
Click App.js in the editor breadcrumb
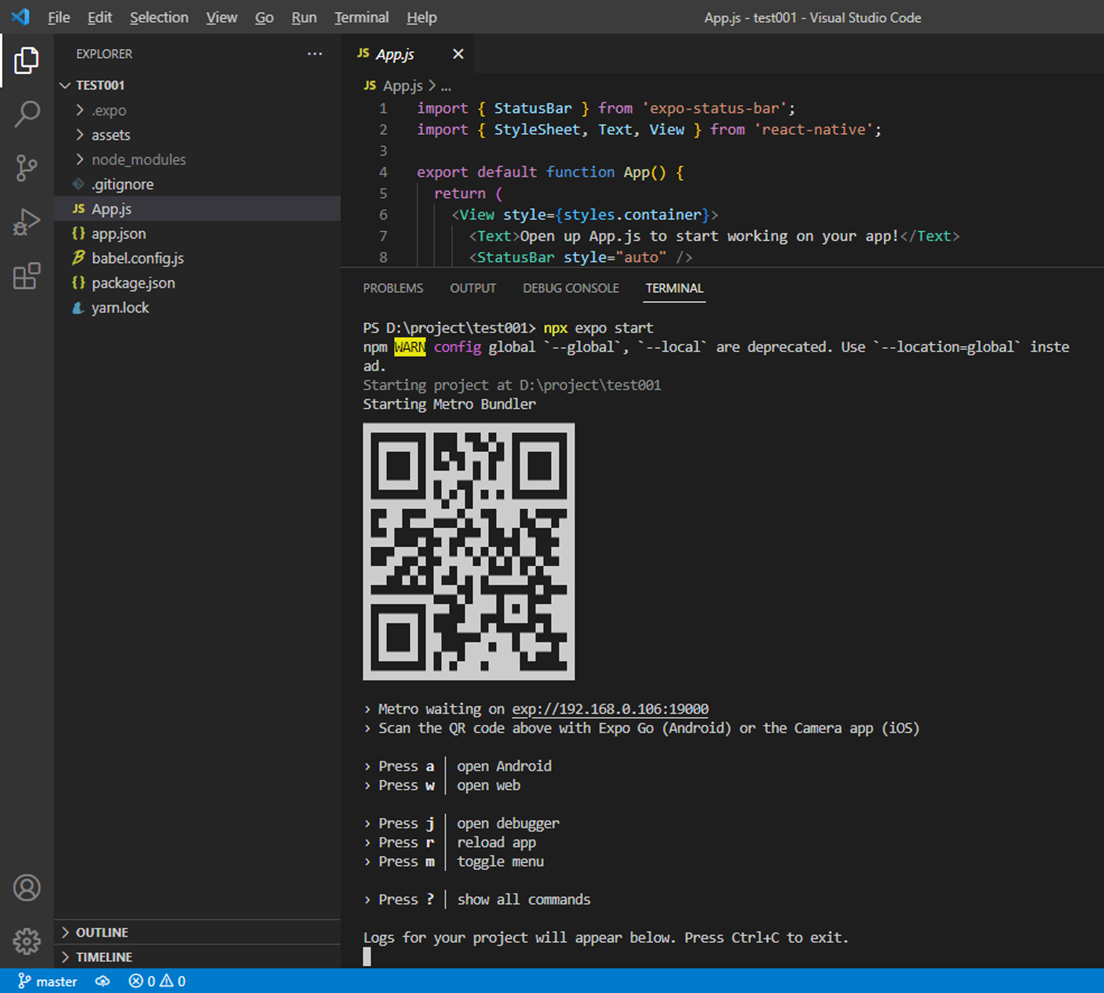pos(403,86)
